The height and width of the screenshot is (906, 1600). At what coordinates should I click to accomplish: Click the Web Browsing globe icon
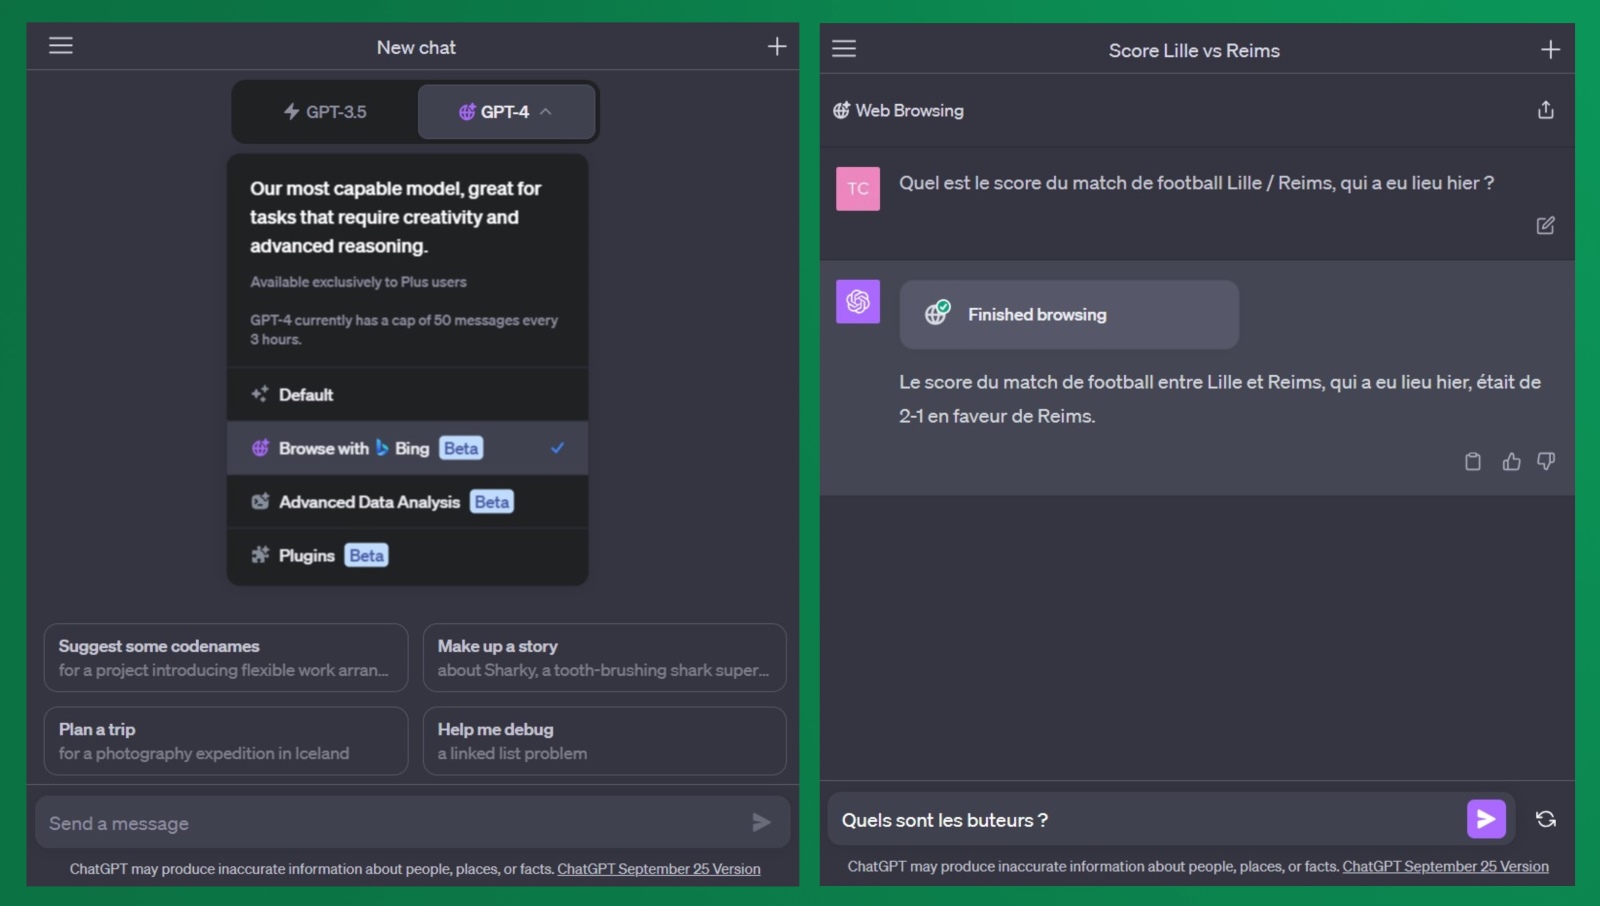point(842,110)
